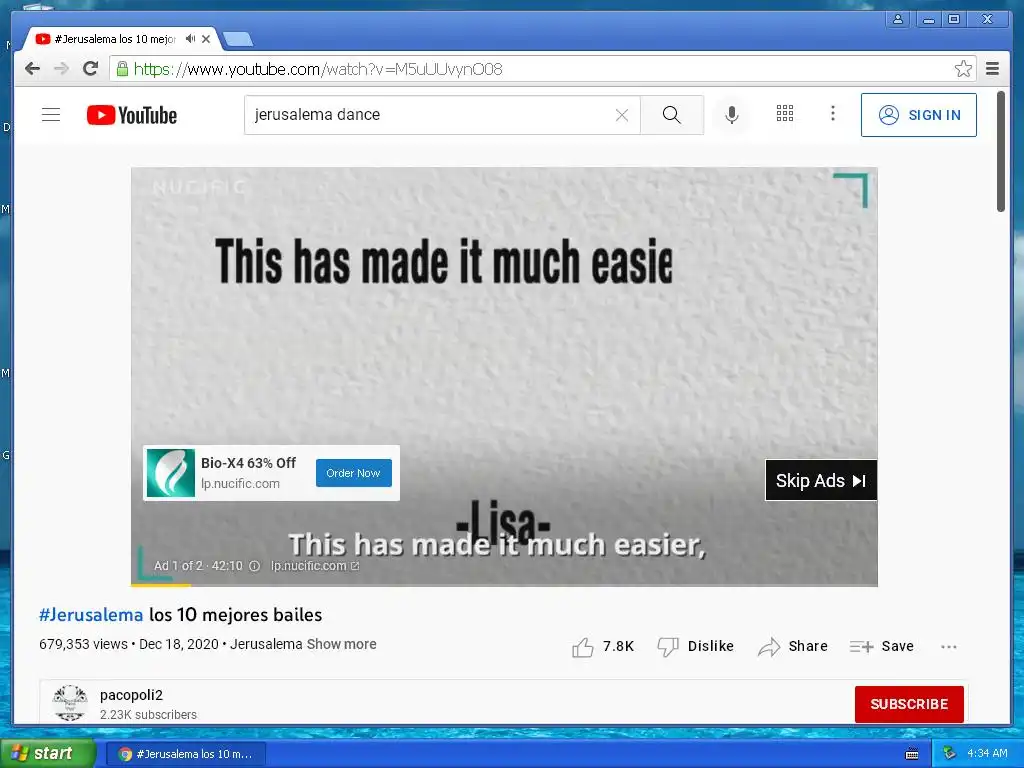
Task: Click the ad progress bar
Action: [x=504, y=584]
